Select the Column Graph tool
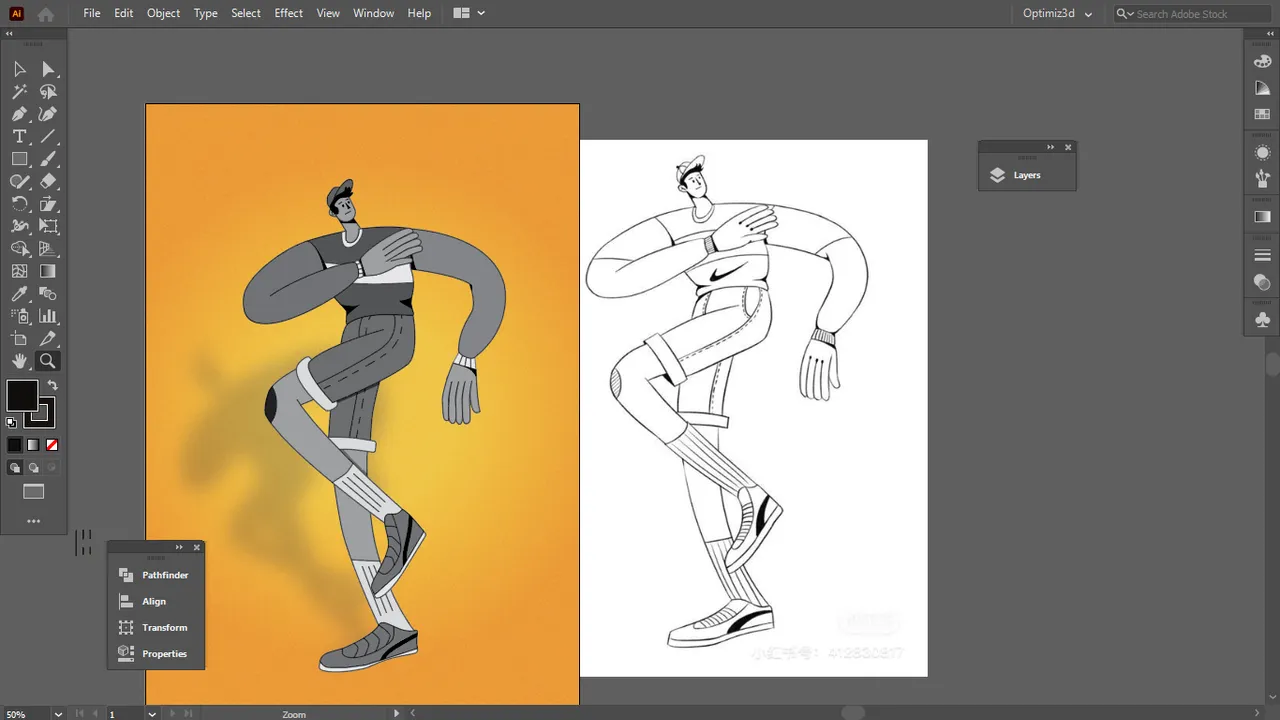Screen dimensions: 1280x720 pyautogui.click(x=47, y=316)
